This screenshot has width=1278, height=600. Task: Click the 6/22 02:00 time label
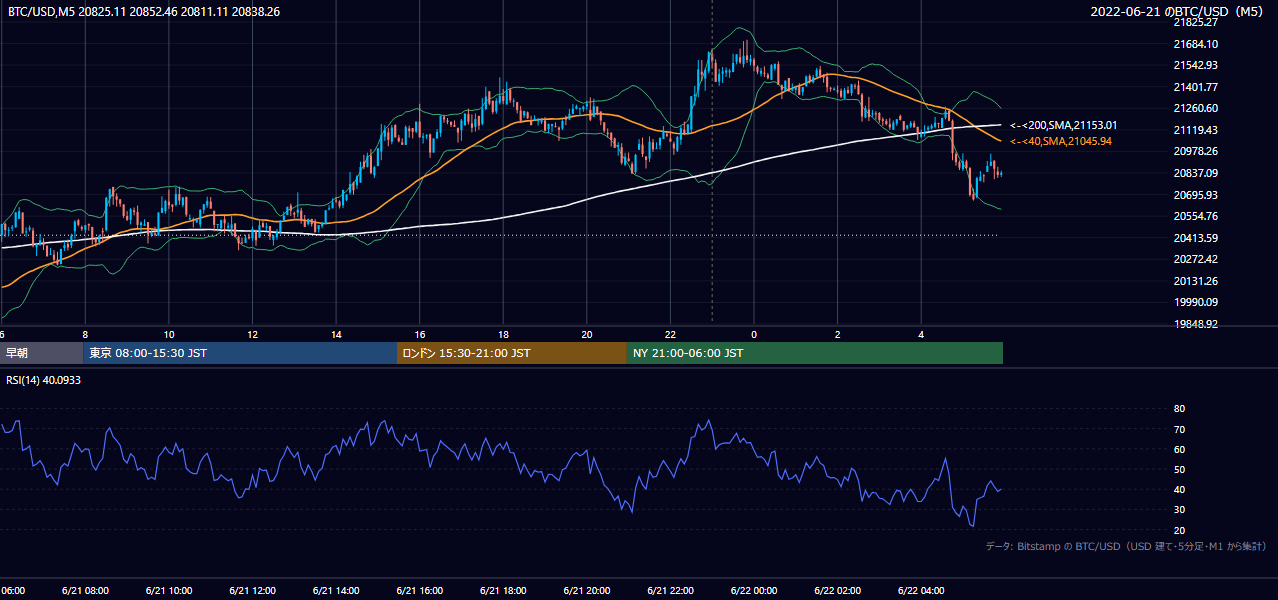point(838,590)
